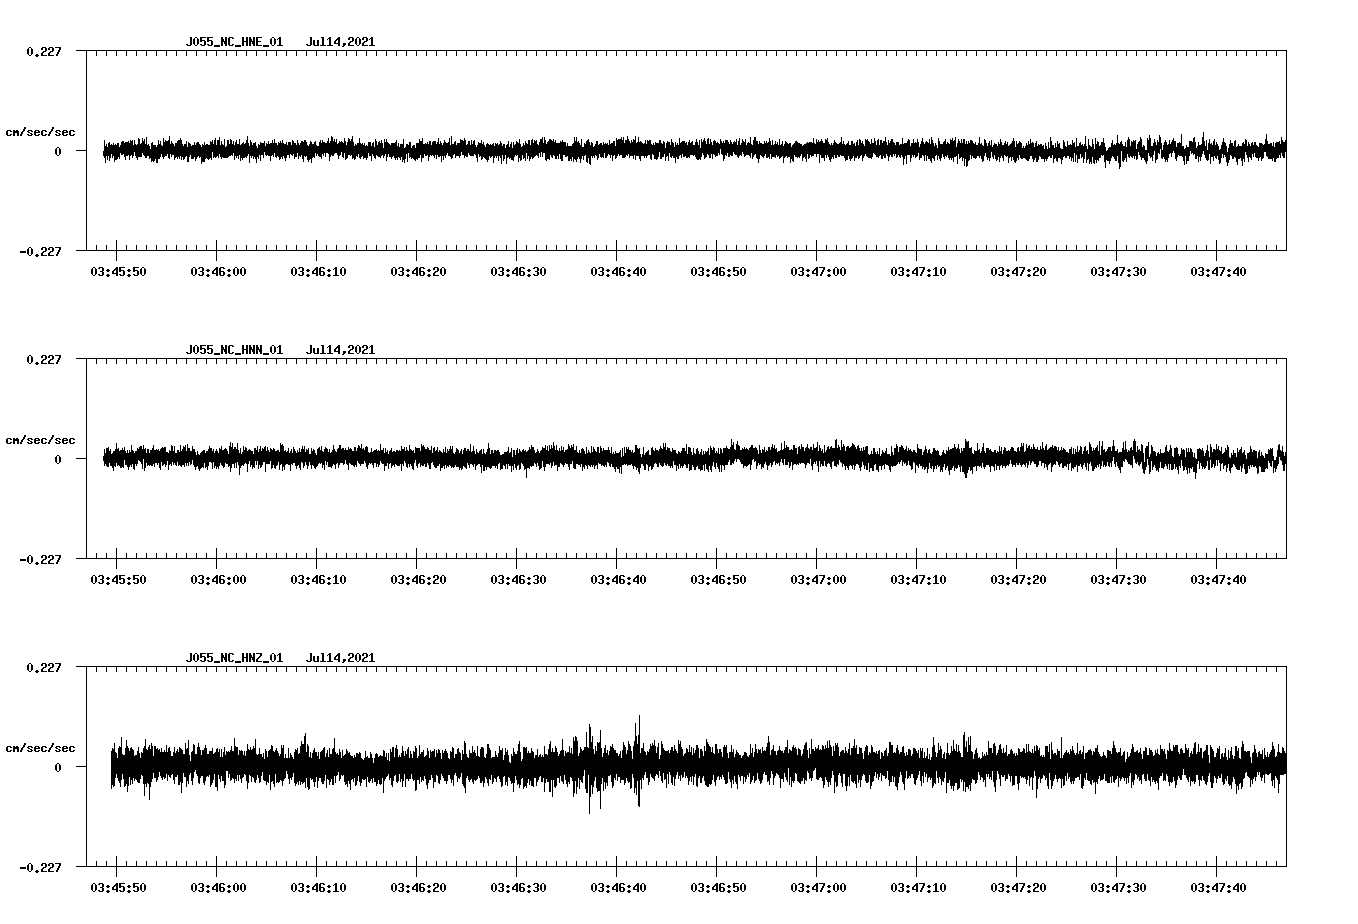Click the -0.227 lower amplitude limit on middle plot

(41, 561)
